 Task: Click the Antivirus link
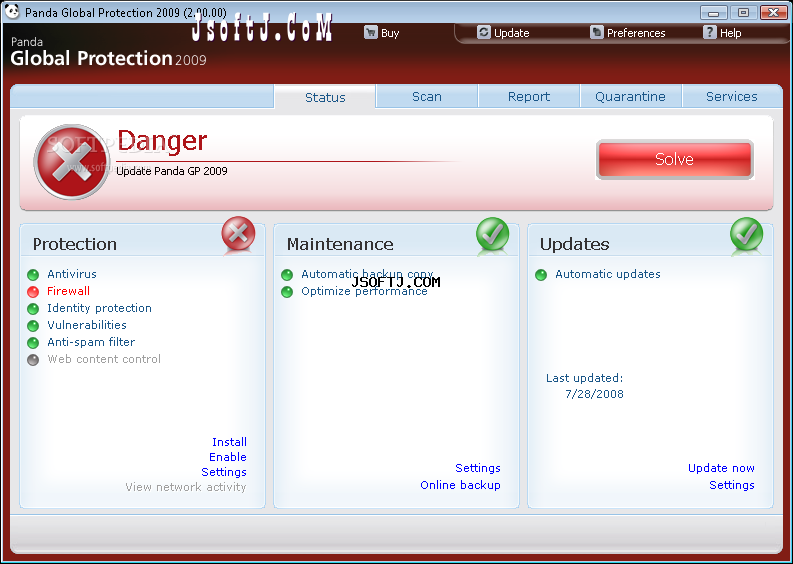tap(72, 274)
